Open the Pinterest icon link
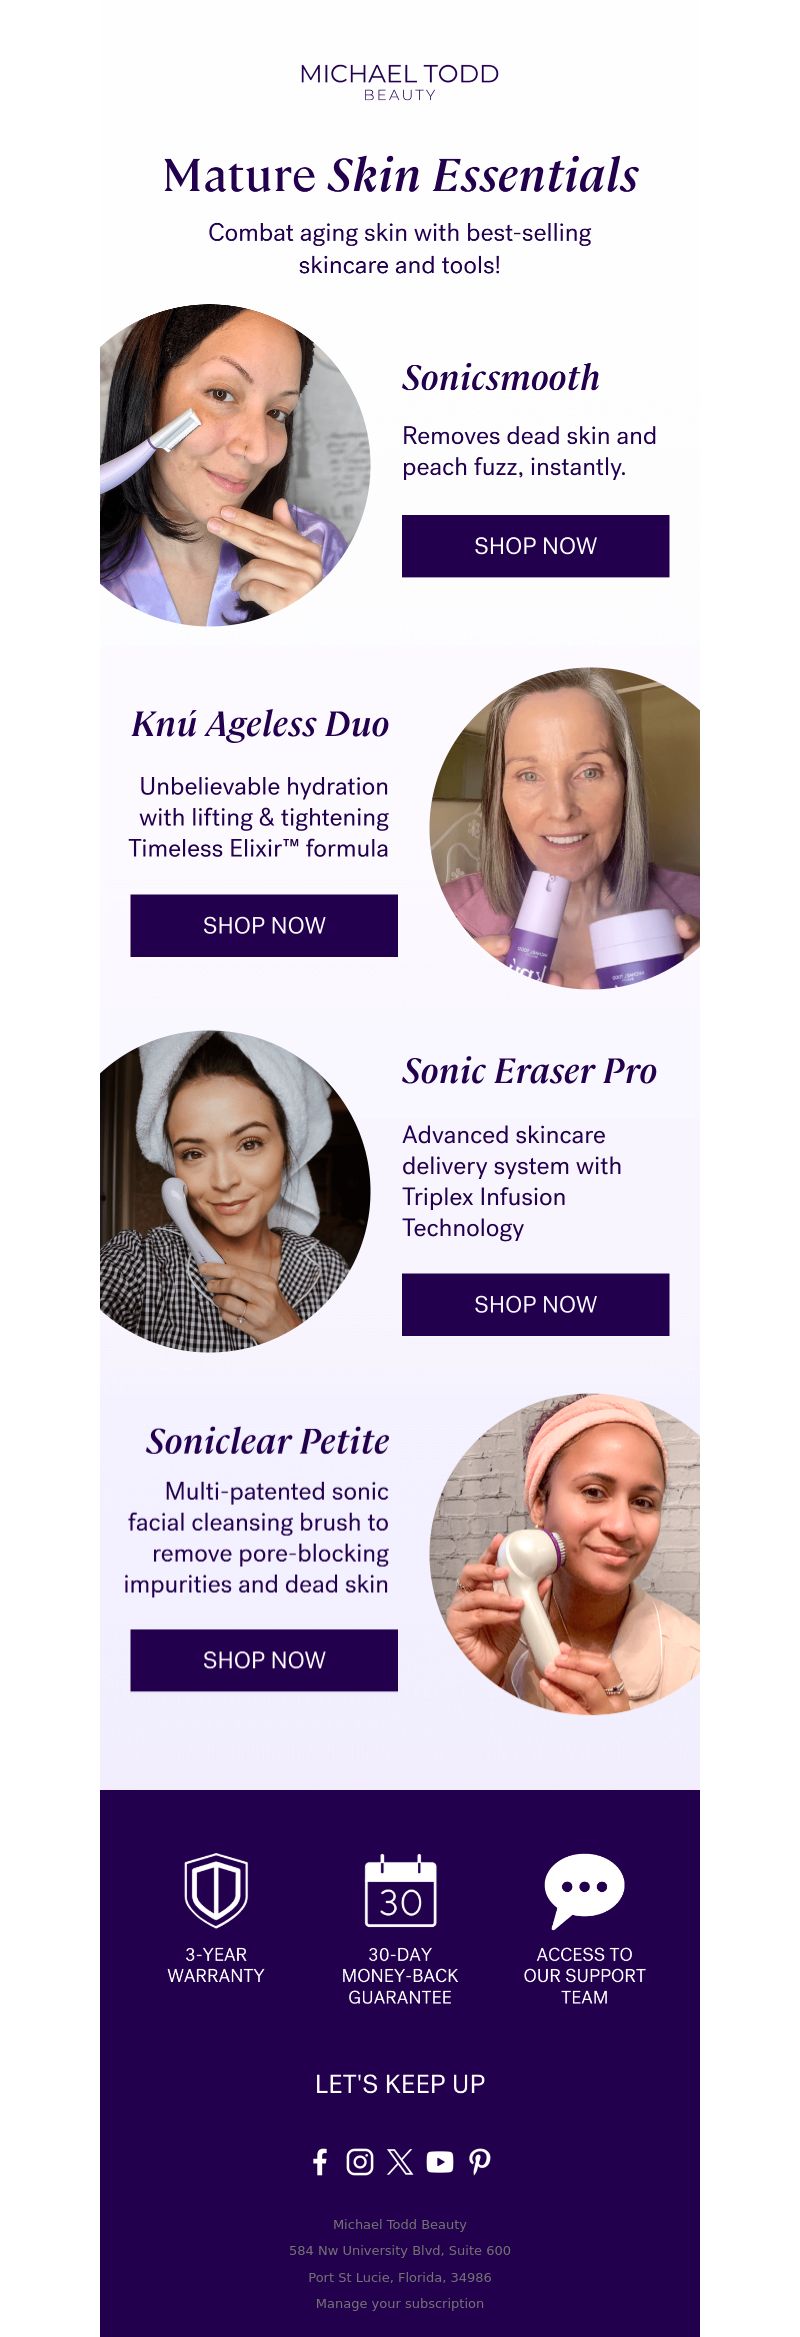Screen dimensions: 800x2337 [x=480, y=2162]
